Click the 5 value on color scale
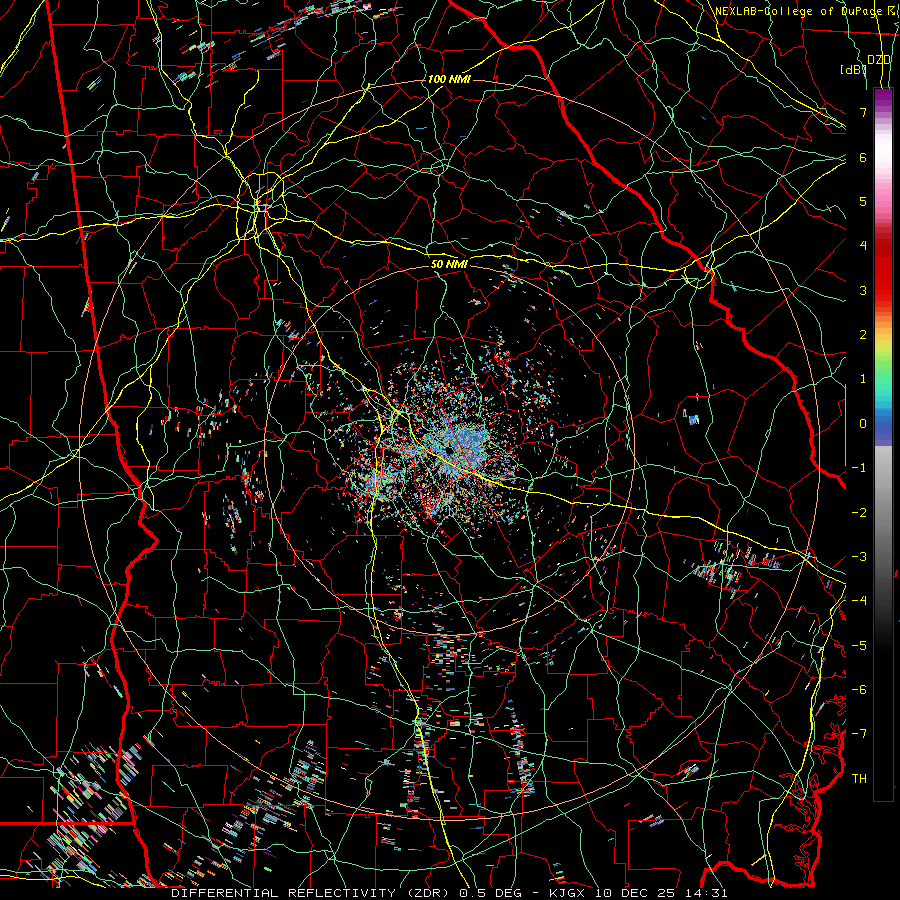Screen dimensions: 900x900 click(x=863, y=201)
